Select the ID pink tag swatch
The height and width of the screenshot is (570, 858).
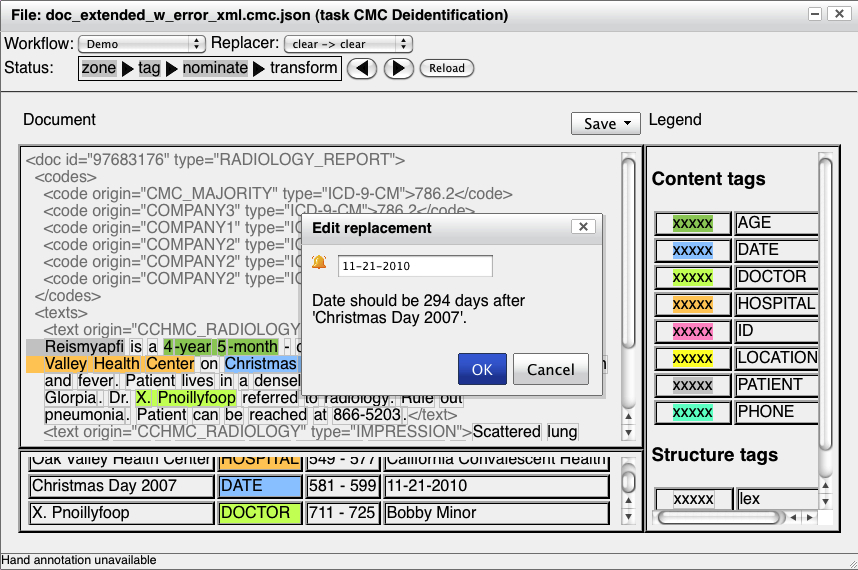(x=692, y=331)
